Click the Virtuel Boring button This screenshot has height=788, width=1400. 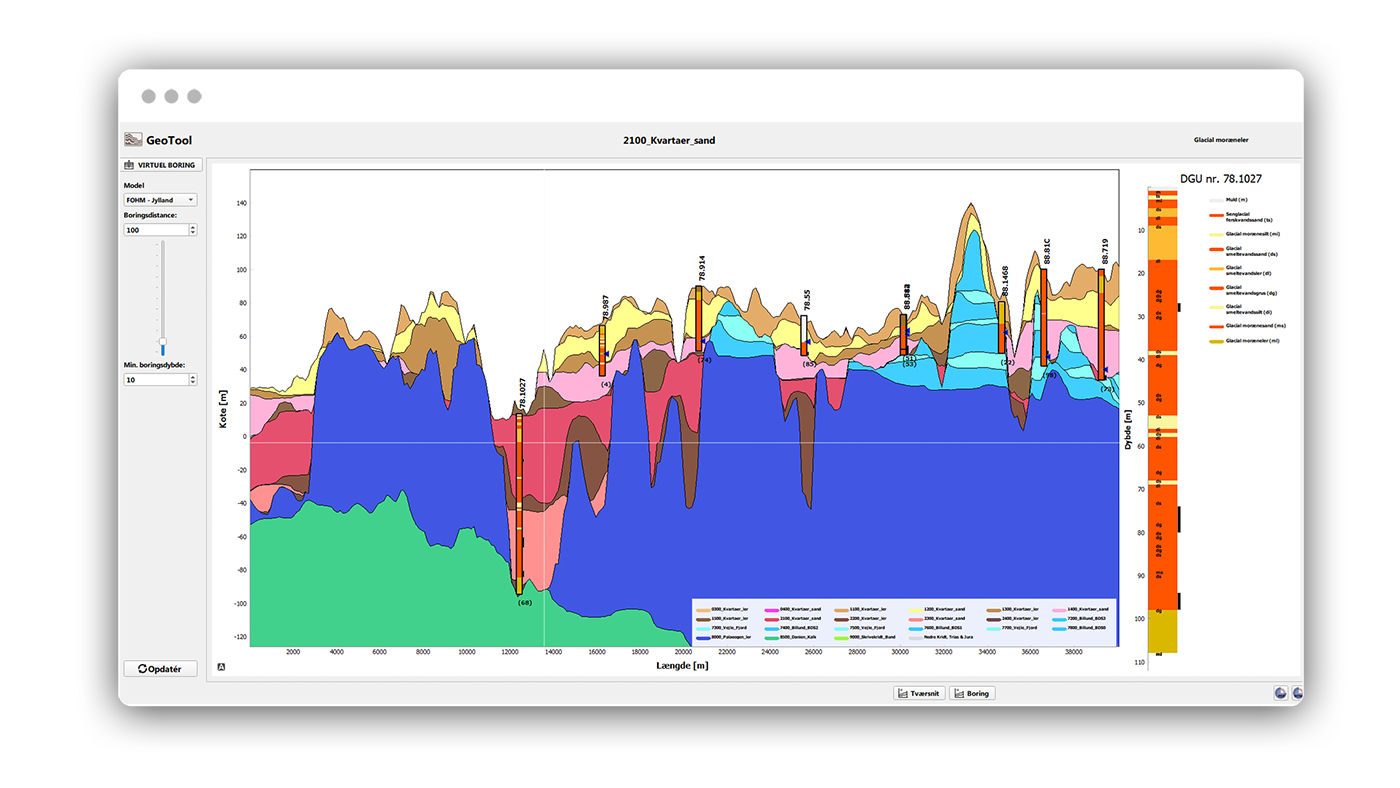click(160, 165)
